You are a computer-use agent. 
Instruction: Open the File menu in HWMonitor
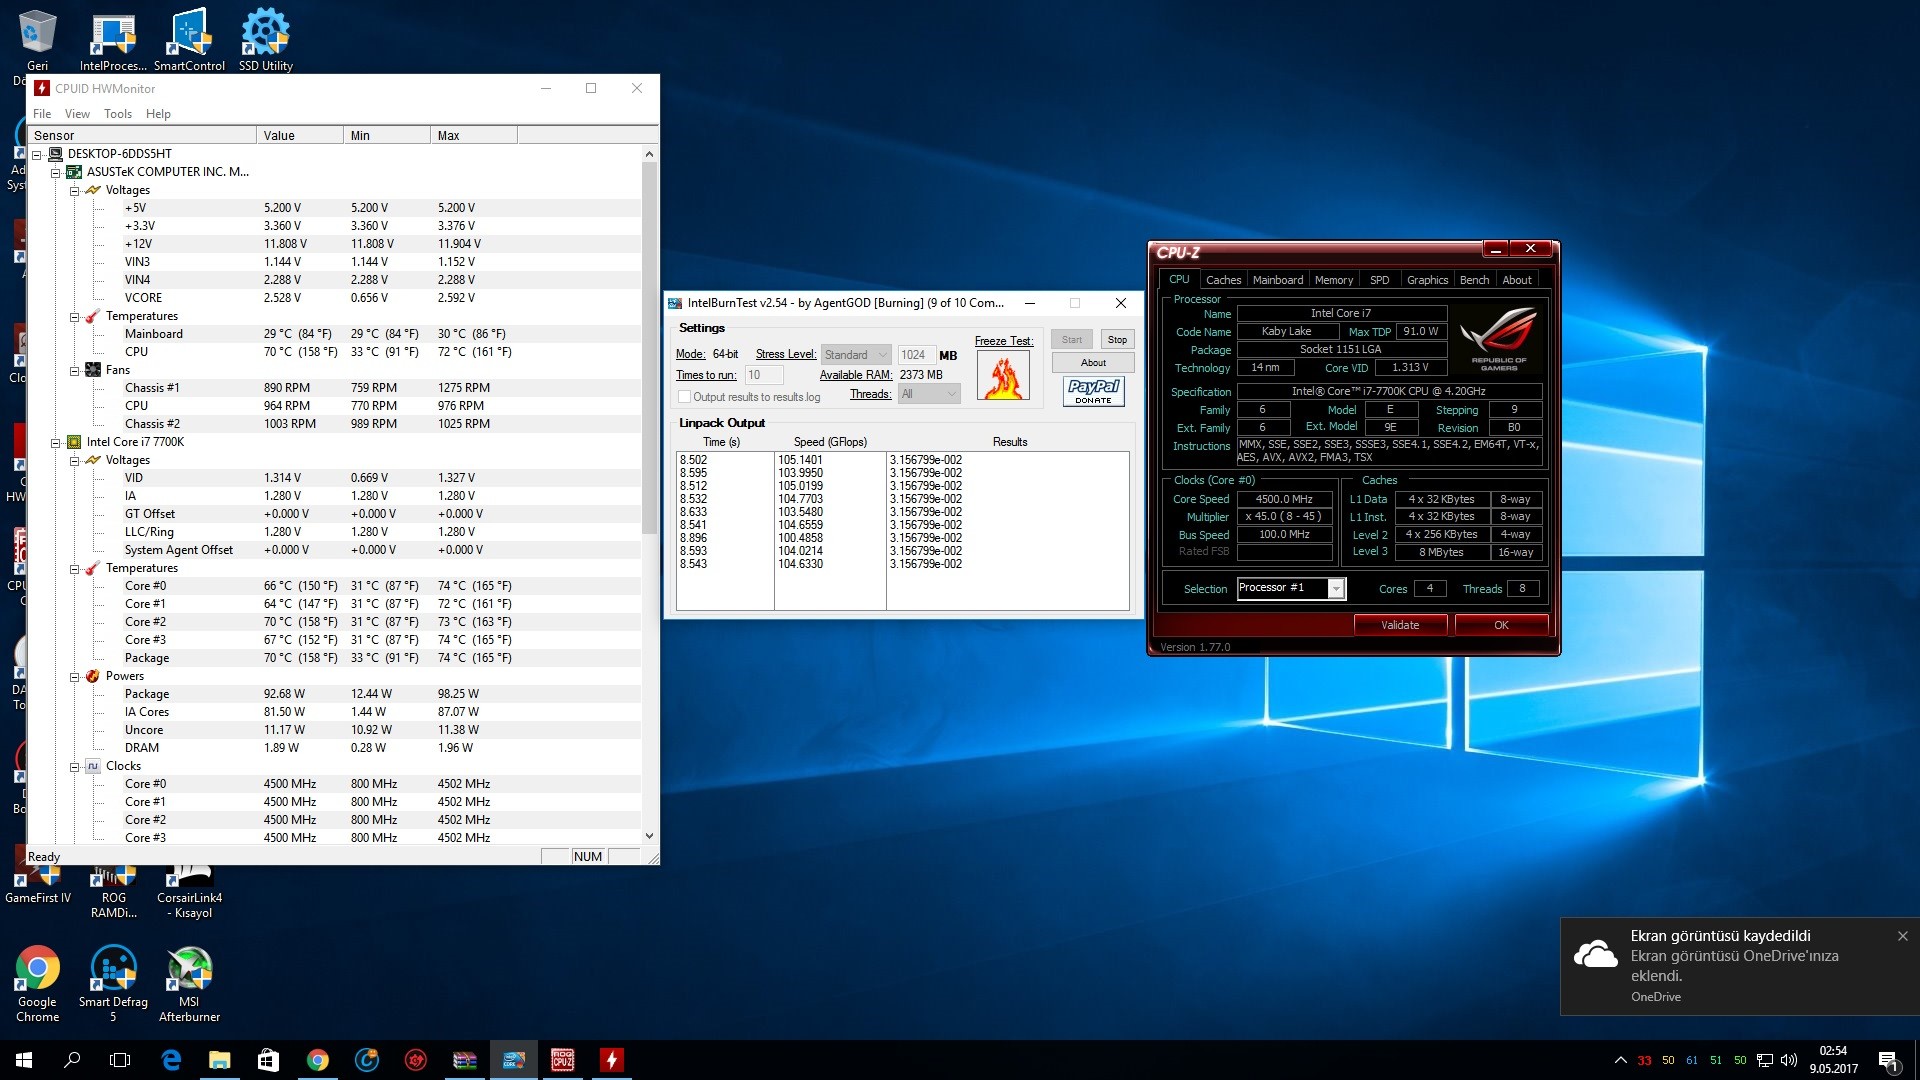(42, 114)
